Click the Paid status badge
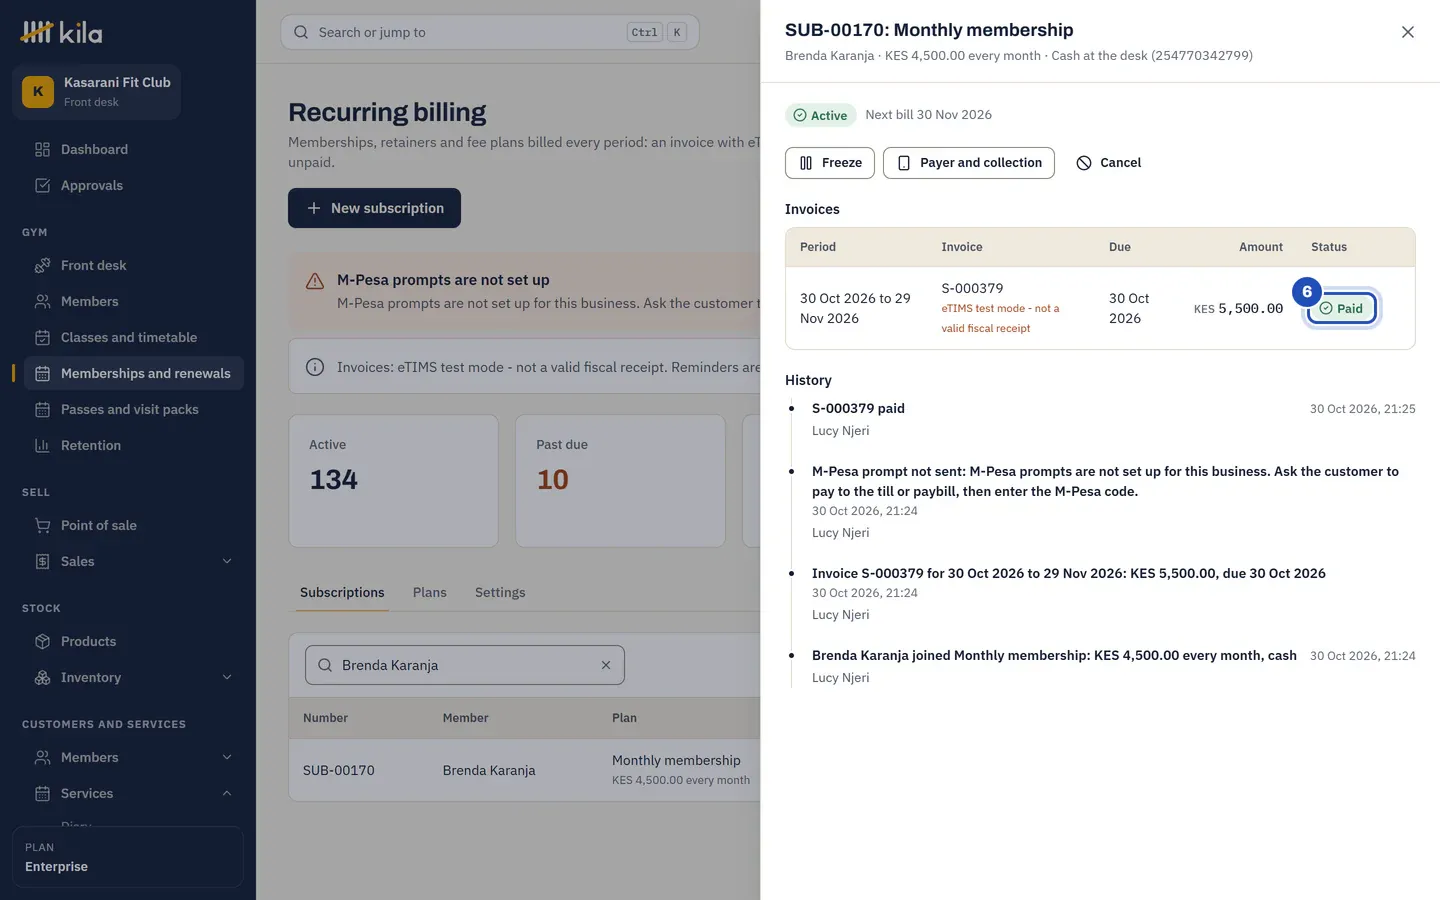This screenshot has width=1440, height=900. pos(1342,308)
